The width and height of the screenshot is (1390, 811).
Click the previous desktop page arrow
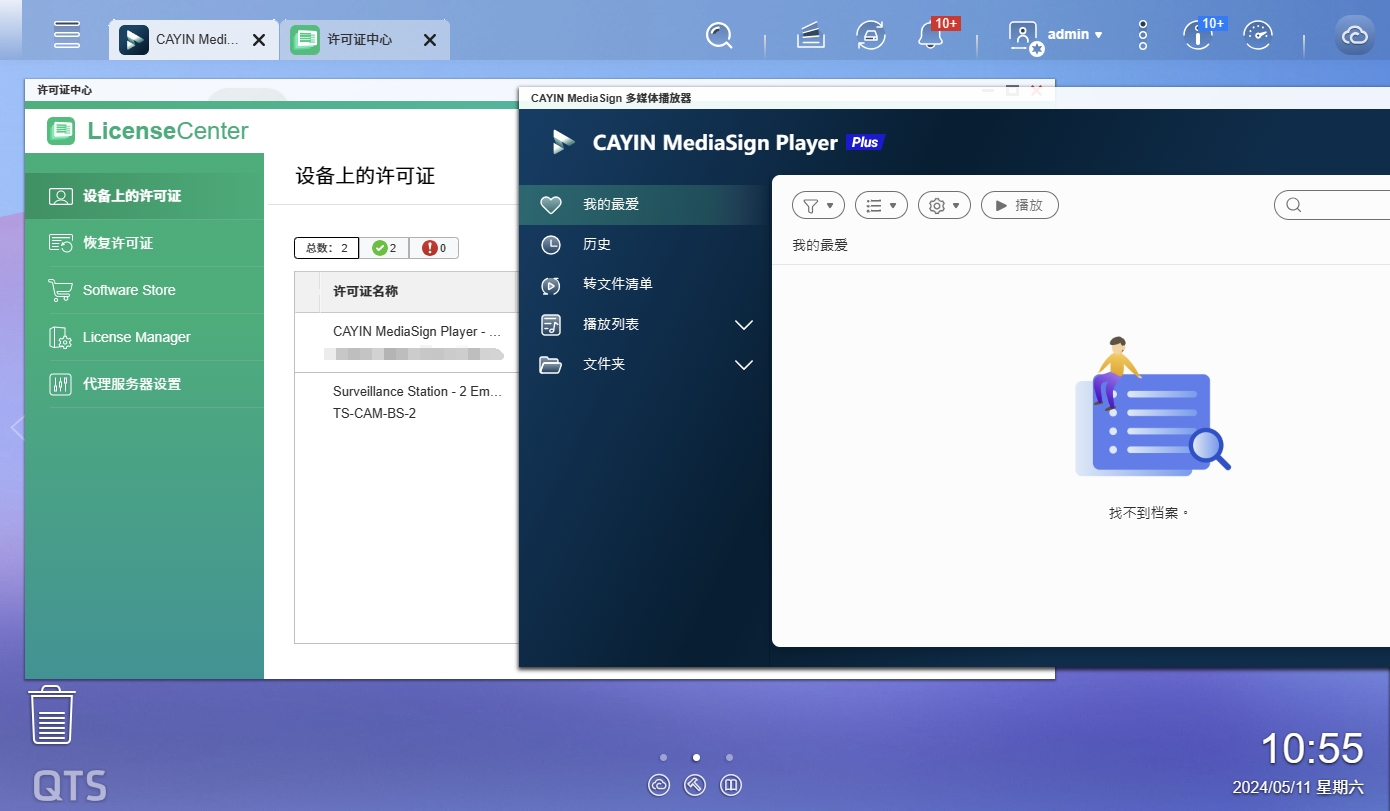[x=15, y=428]
